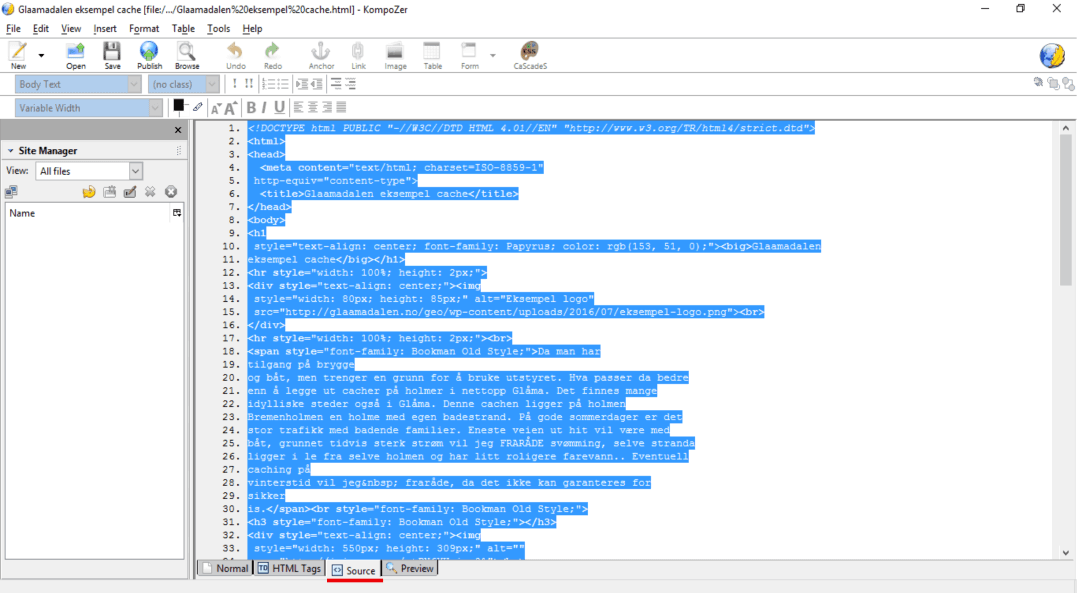Open the Tools menu

[218, 29]
